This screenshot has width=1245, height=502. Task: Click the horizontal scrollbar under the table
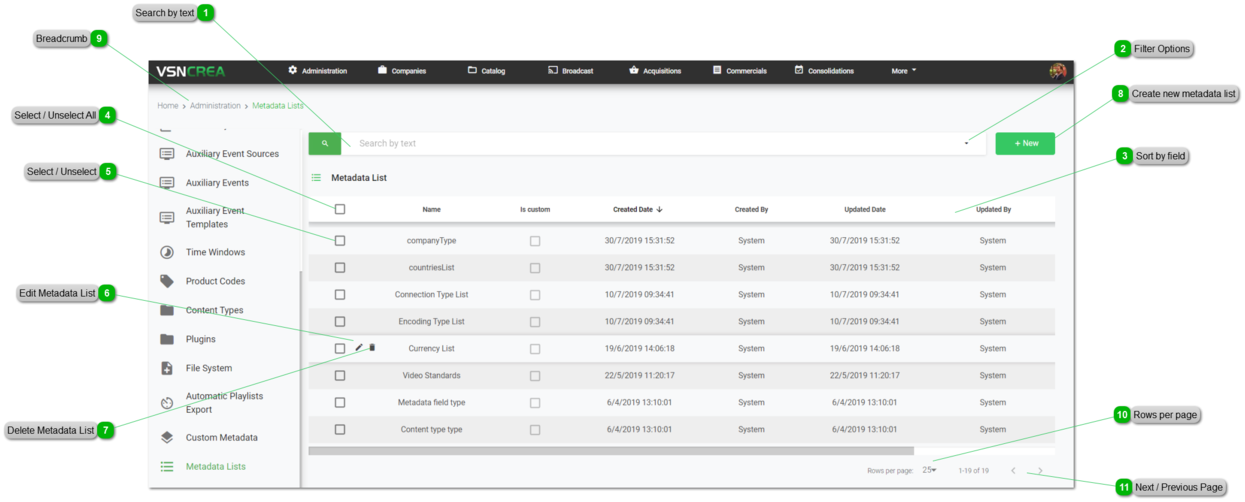[x=610, y=452]
